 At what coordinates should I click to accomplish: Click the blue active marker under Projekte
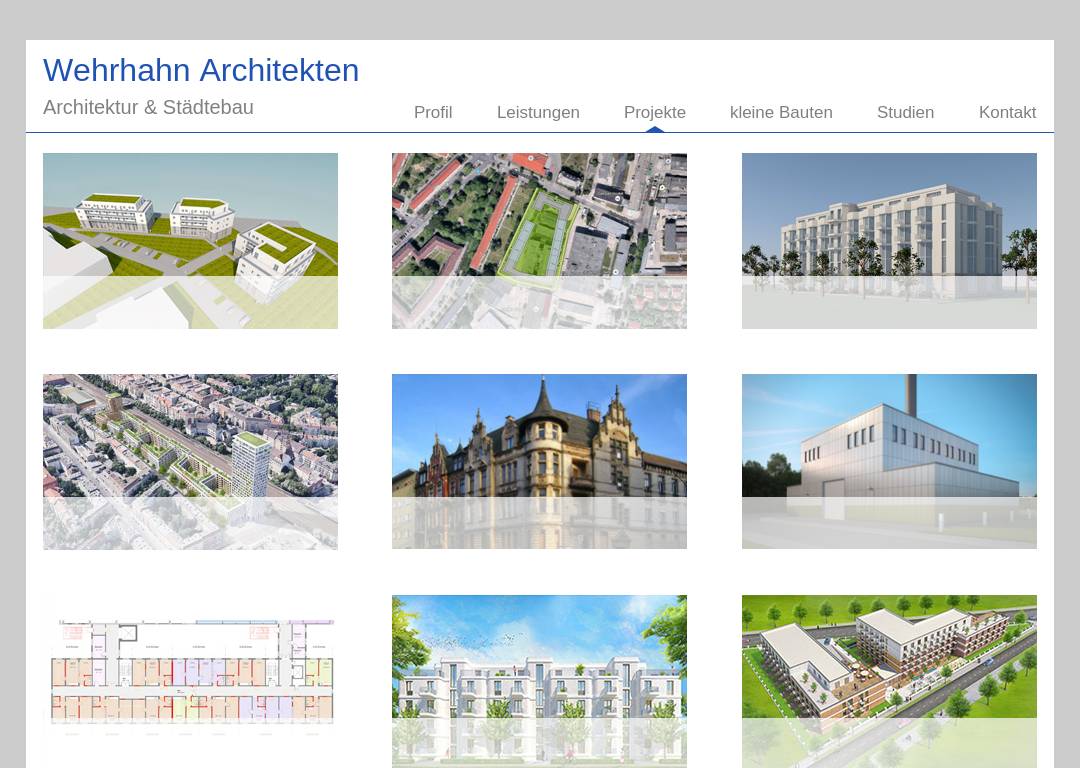click(x=655, y=129)
